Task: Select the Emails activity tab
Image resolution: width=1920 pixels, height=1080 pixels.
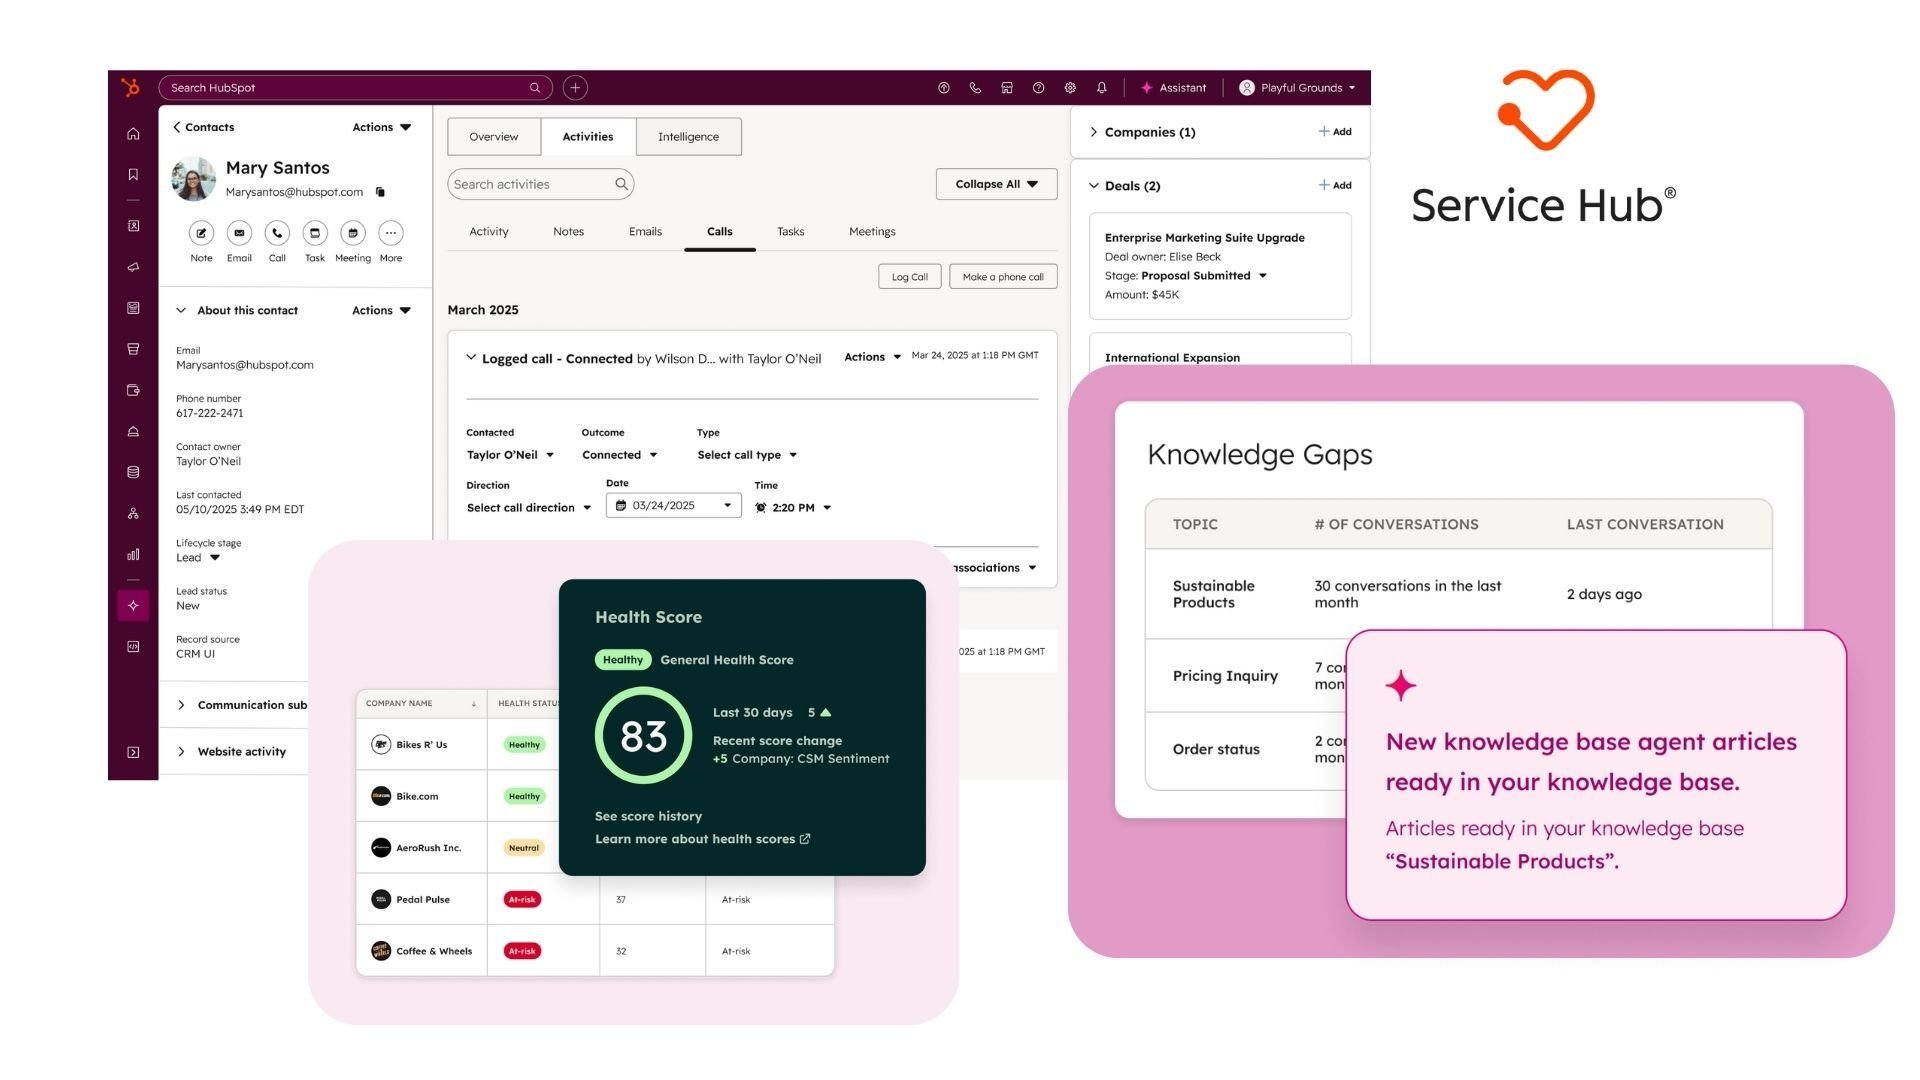Action: click(x=645, y=232)
